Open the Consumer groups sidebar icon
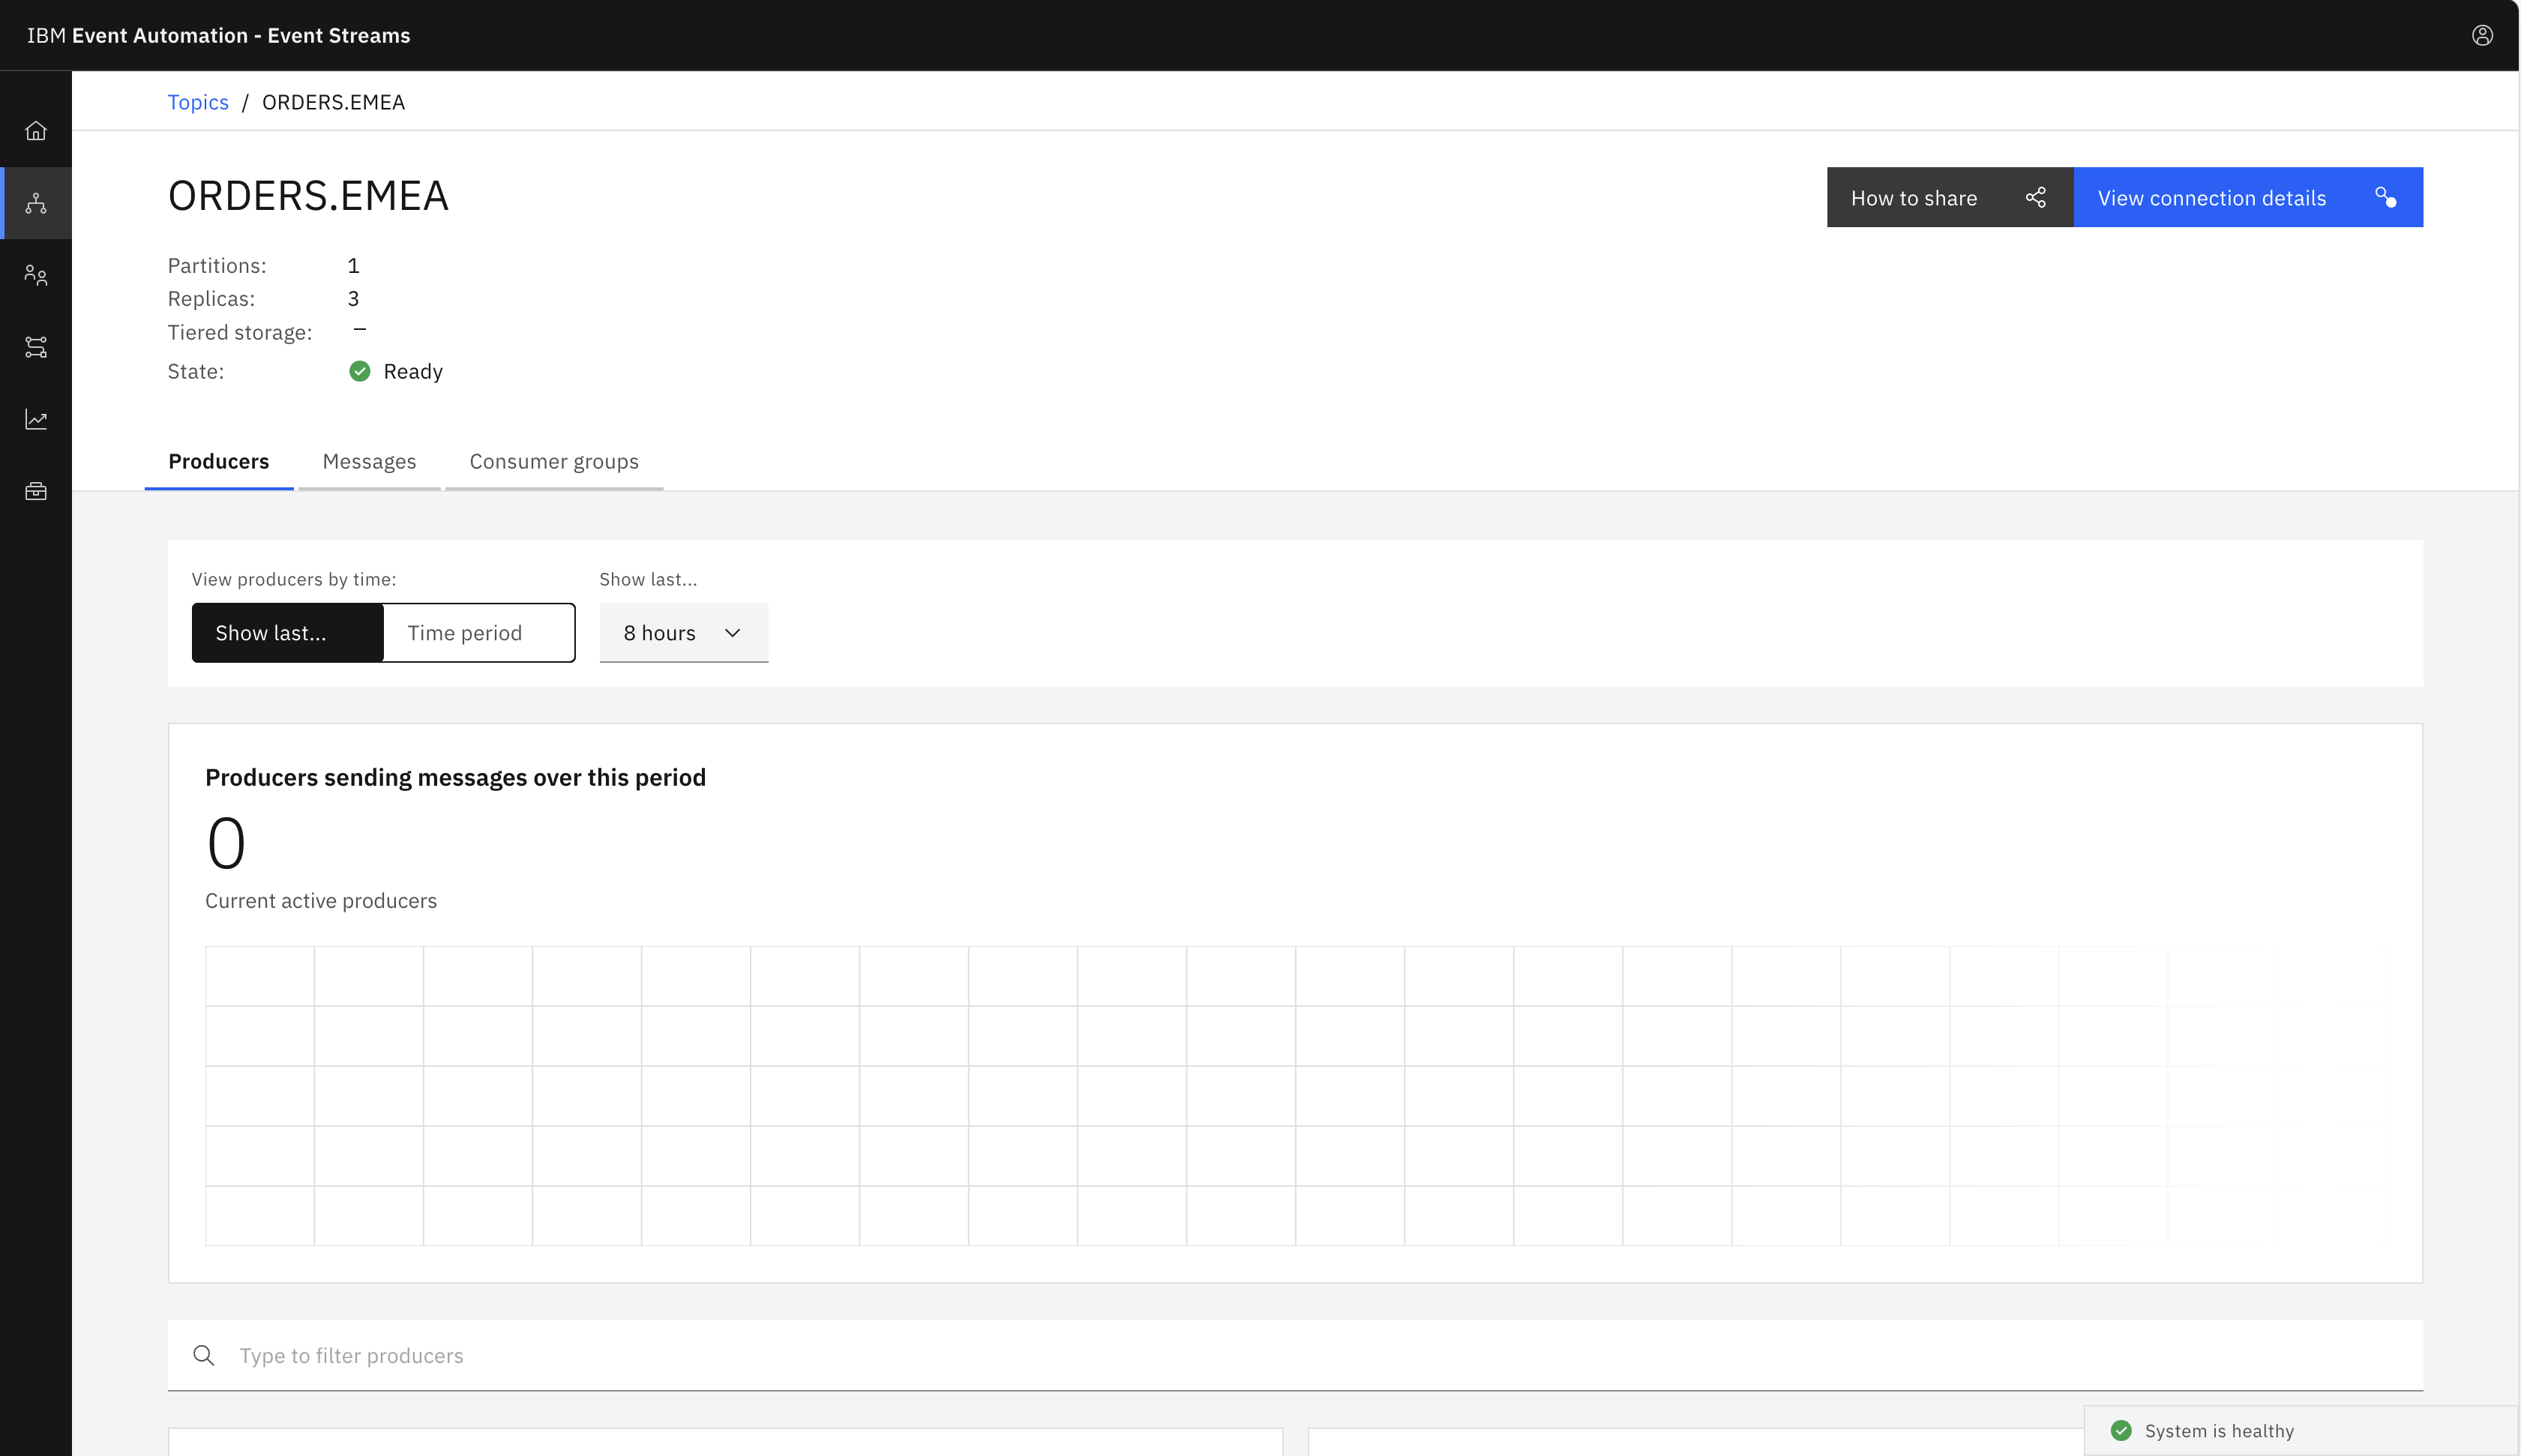The width and height of the screenshot is (2521, 1456). (36, 275)
